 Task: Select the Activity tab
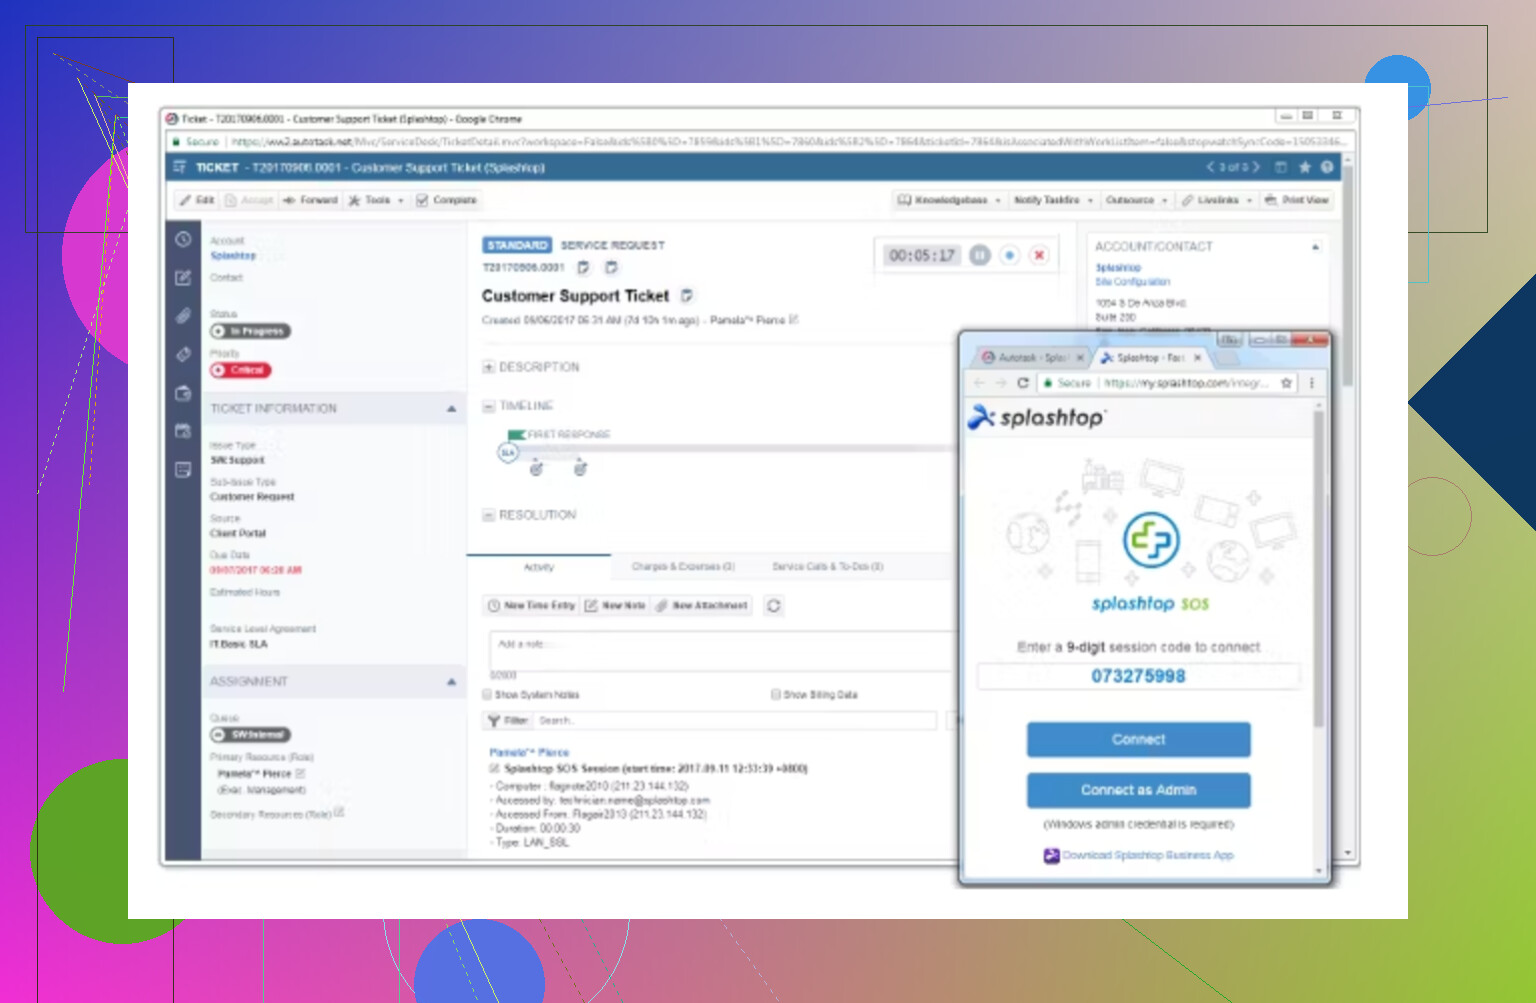[539, 567]
